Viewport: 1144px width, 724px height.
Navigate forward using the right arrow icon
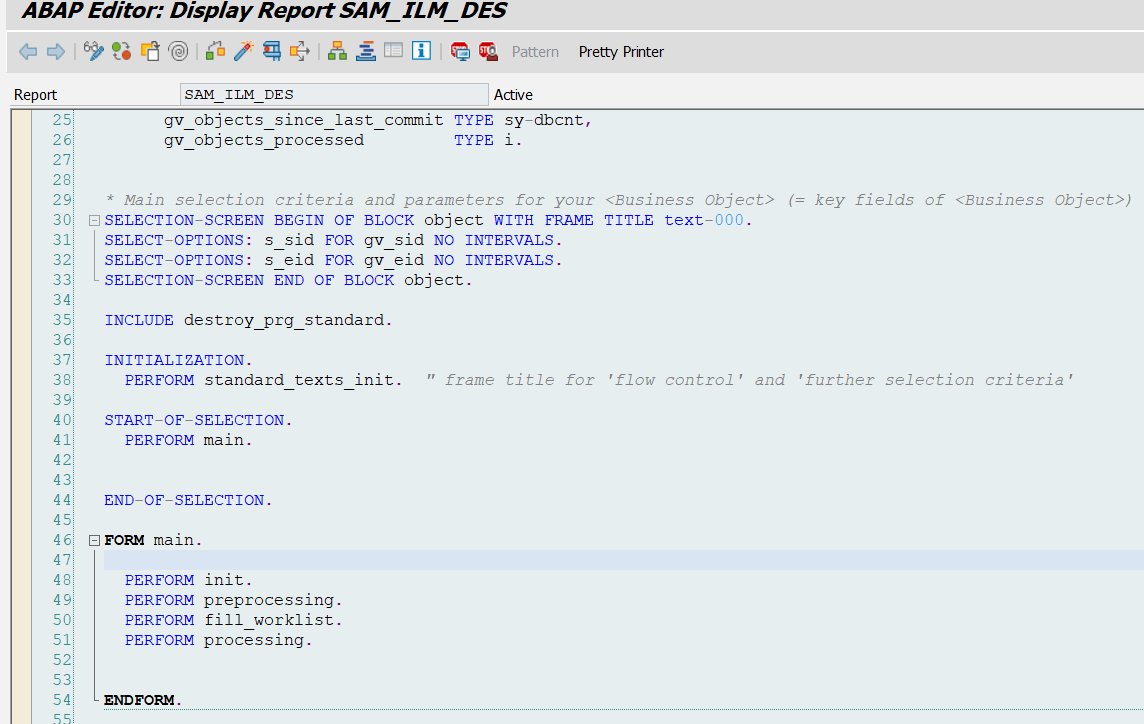point(57,51)
